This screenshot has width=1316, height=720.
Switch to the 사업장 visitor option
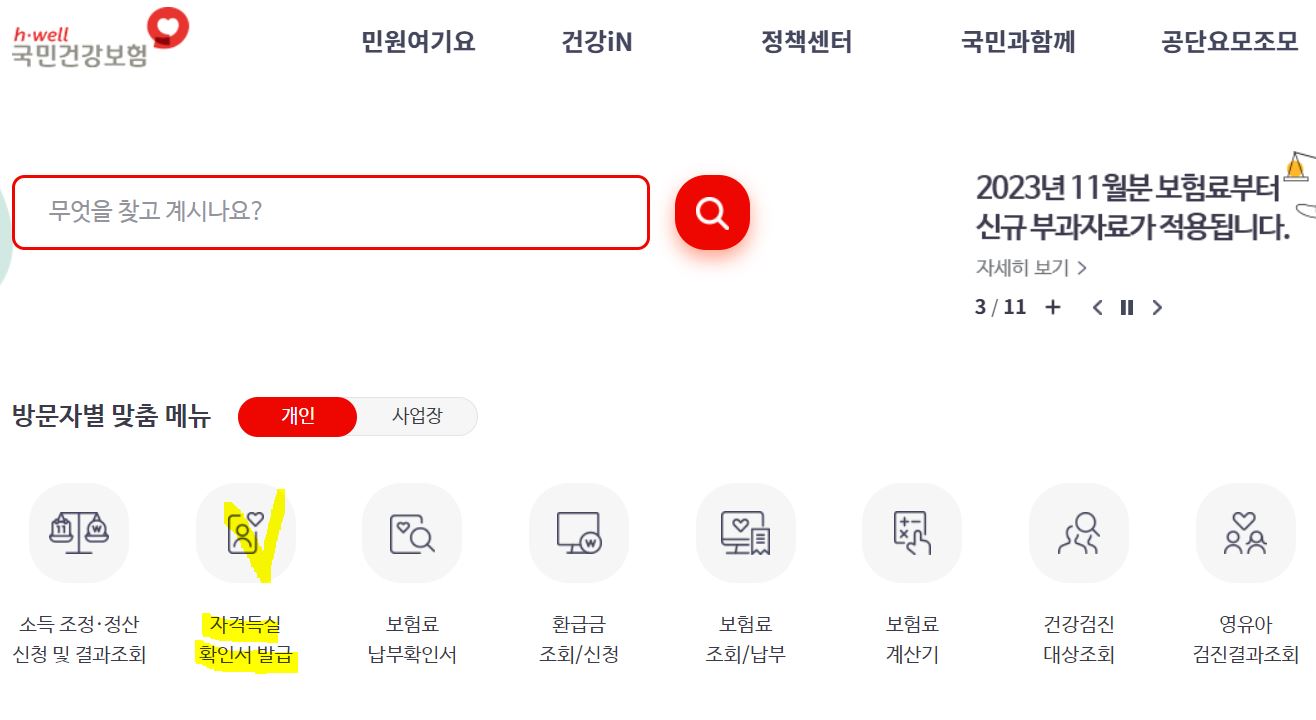tap(418, 416)
